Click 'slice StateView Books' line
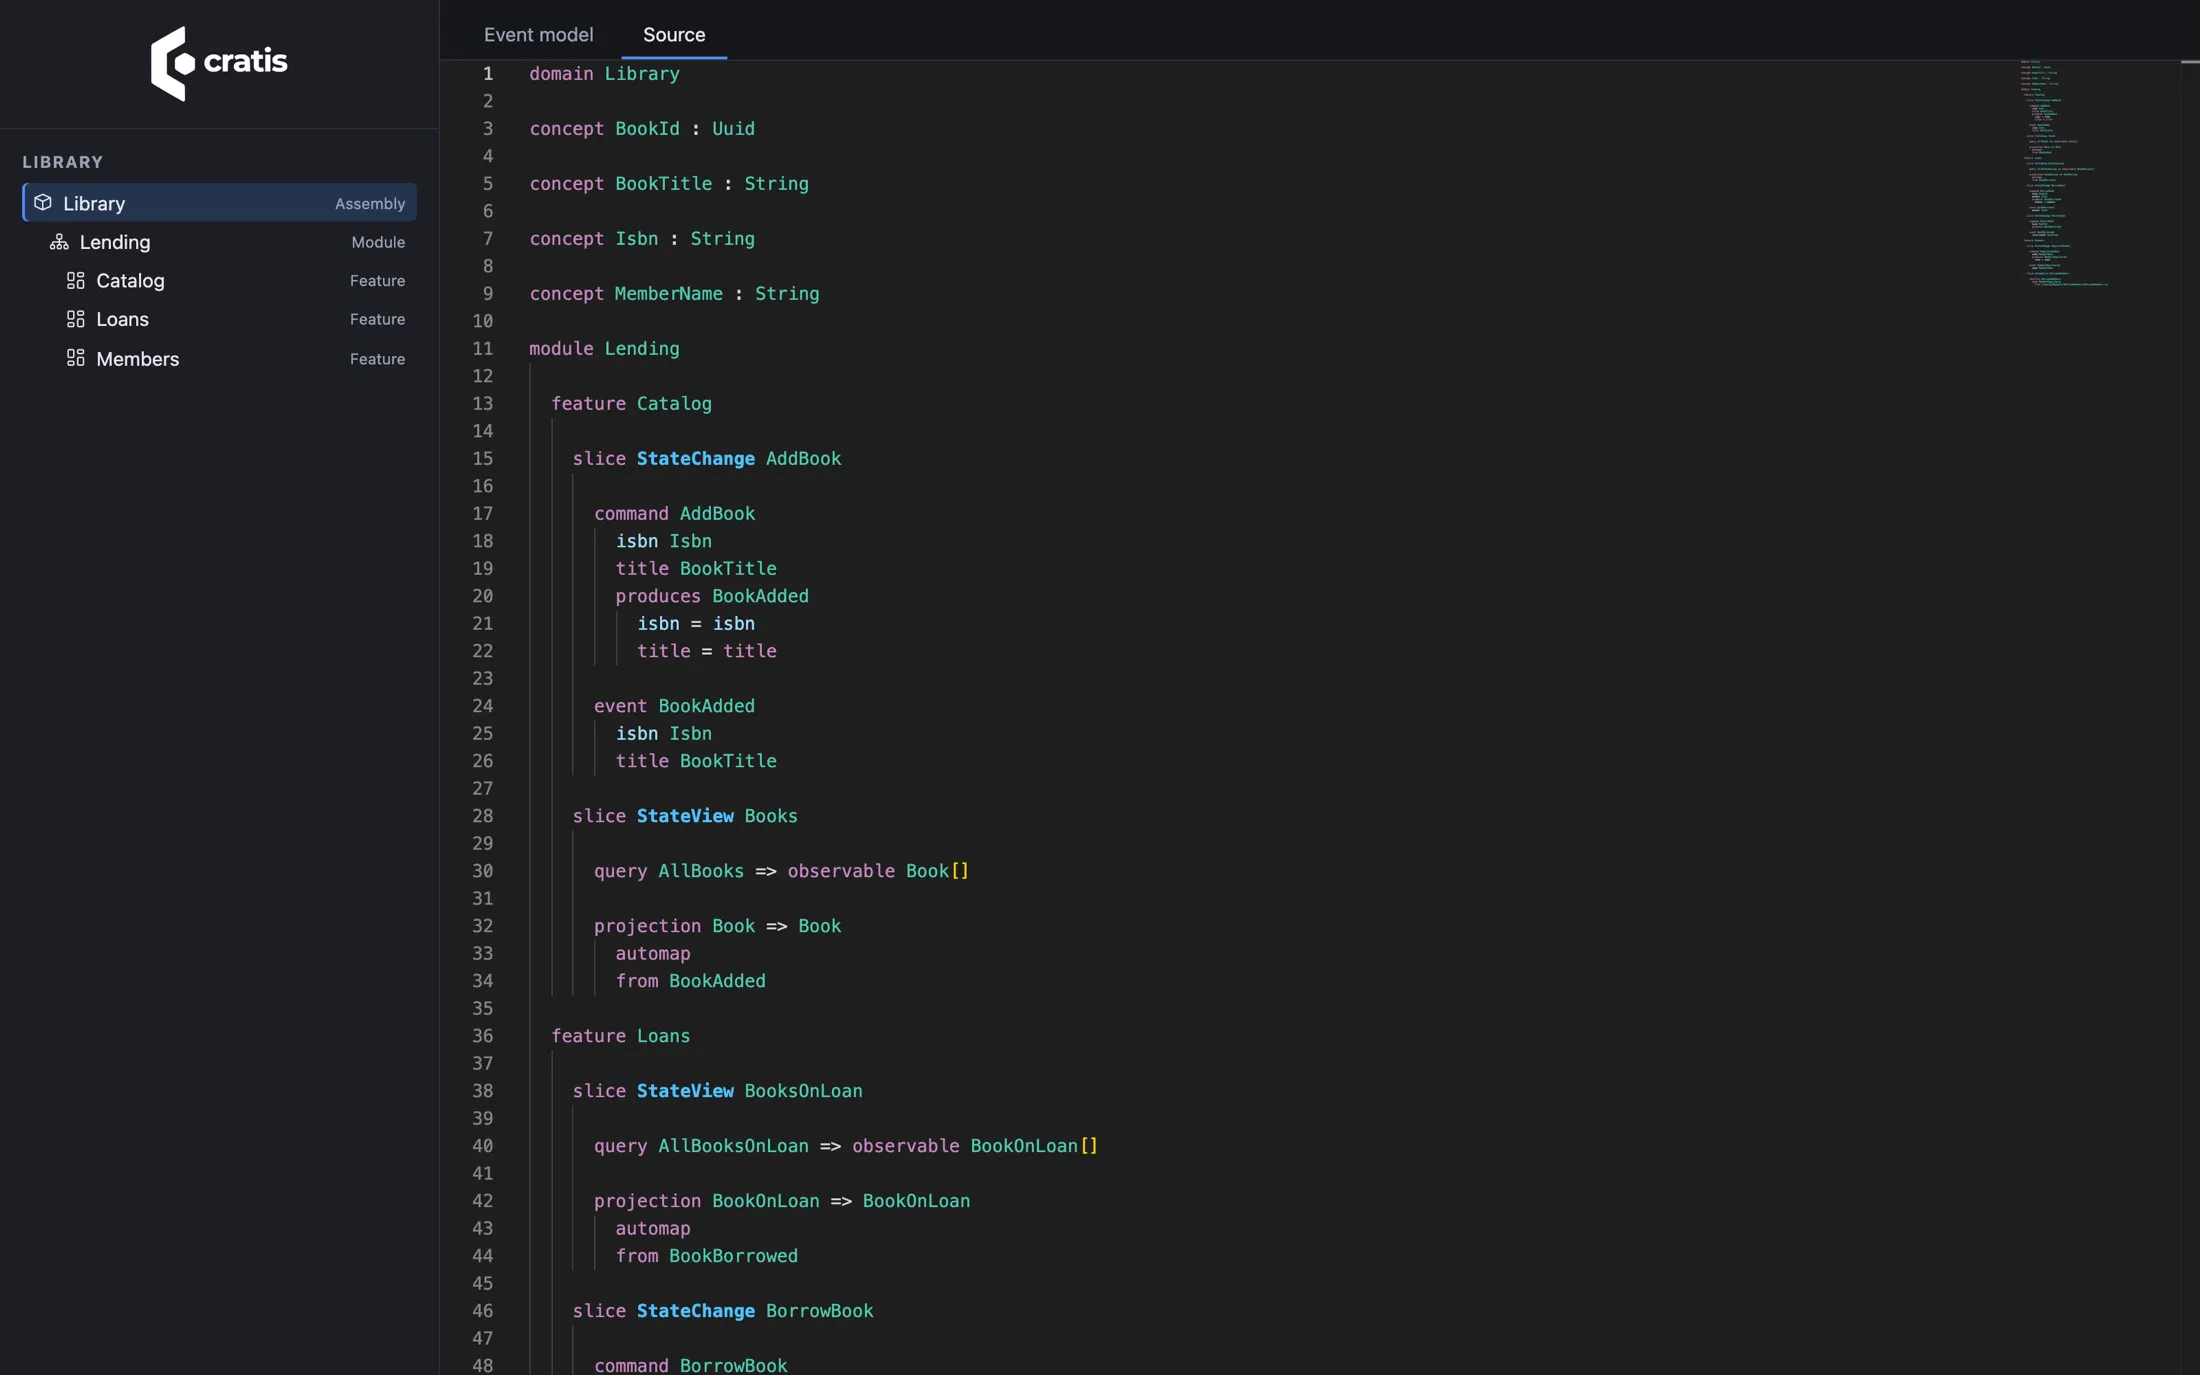The height and width of the screenshot is (1375, 2200). point(685,816)
